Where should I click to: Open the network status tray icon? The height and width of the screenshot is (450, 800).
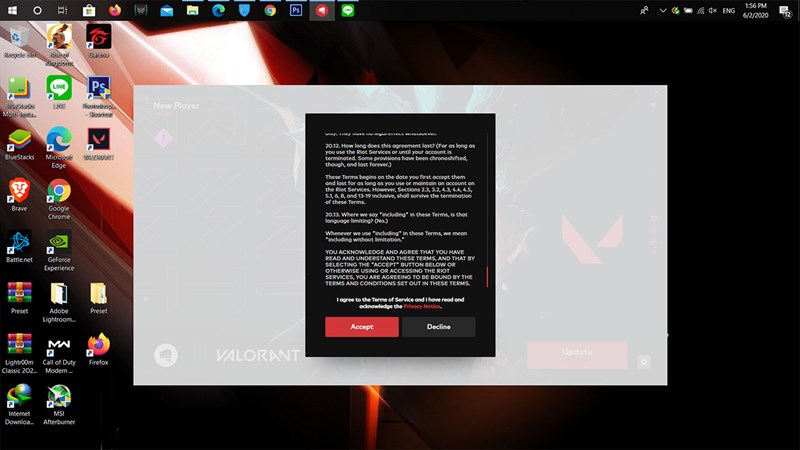point(701,10)
